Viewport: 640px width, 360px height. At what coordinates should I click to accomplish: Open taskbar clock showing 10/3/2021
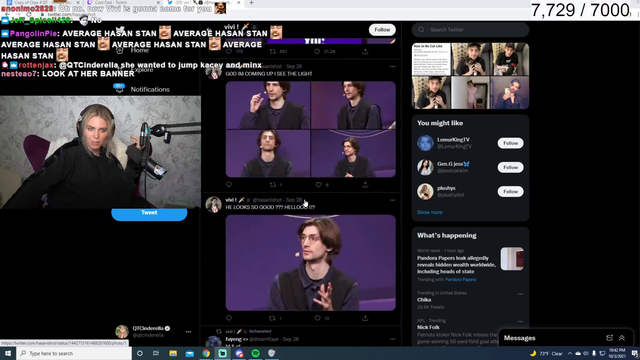point(617,353)
